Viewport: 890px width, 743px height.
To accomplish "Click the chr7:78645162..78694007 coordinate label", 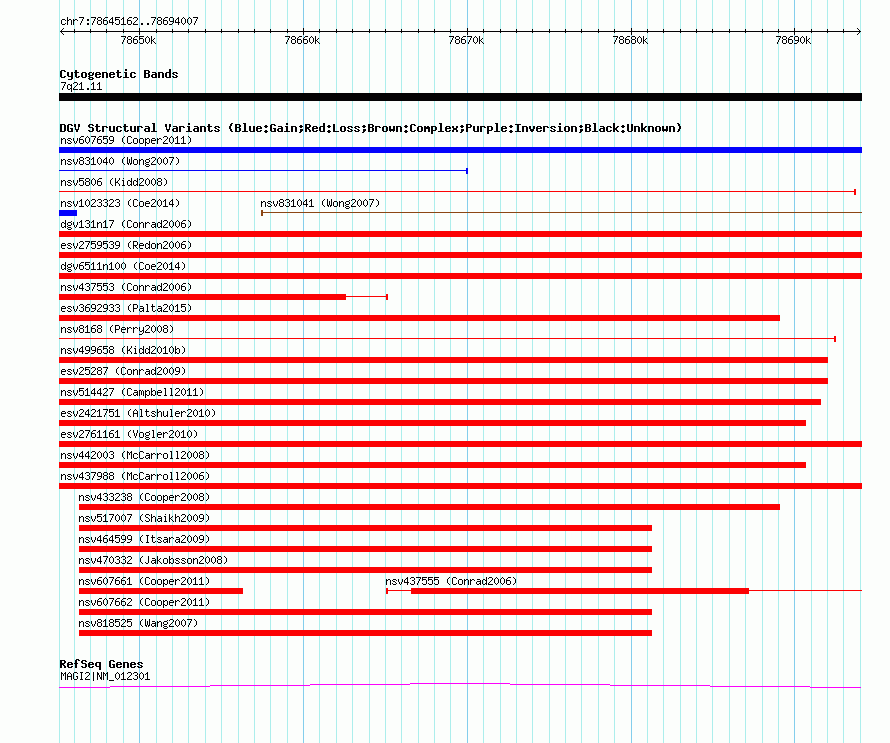I will pyautogui.click(x=129, y=22).
